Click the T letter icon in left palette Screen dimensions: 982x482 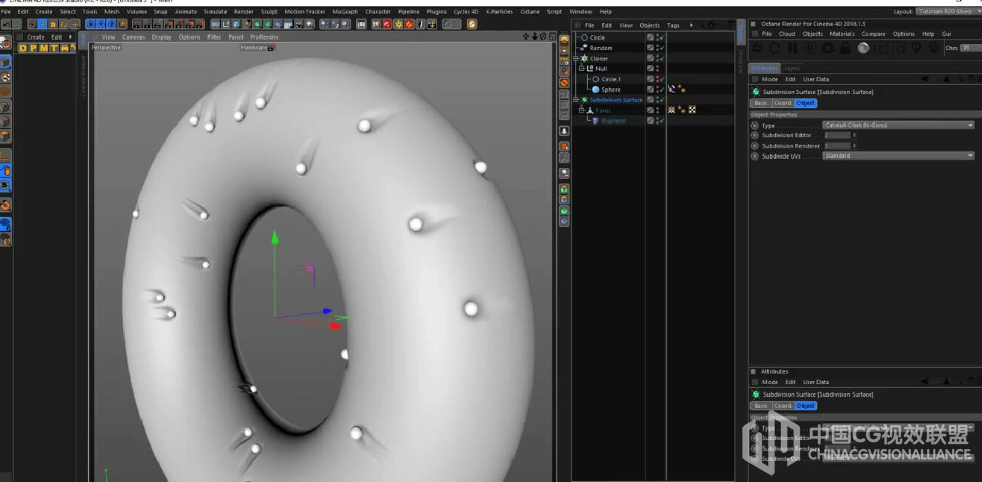54,48
